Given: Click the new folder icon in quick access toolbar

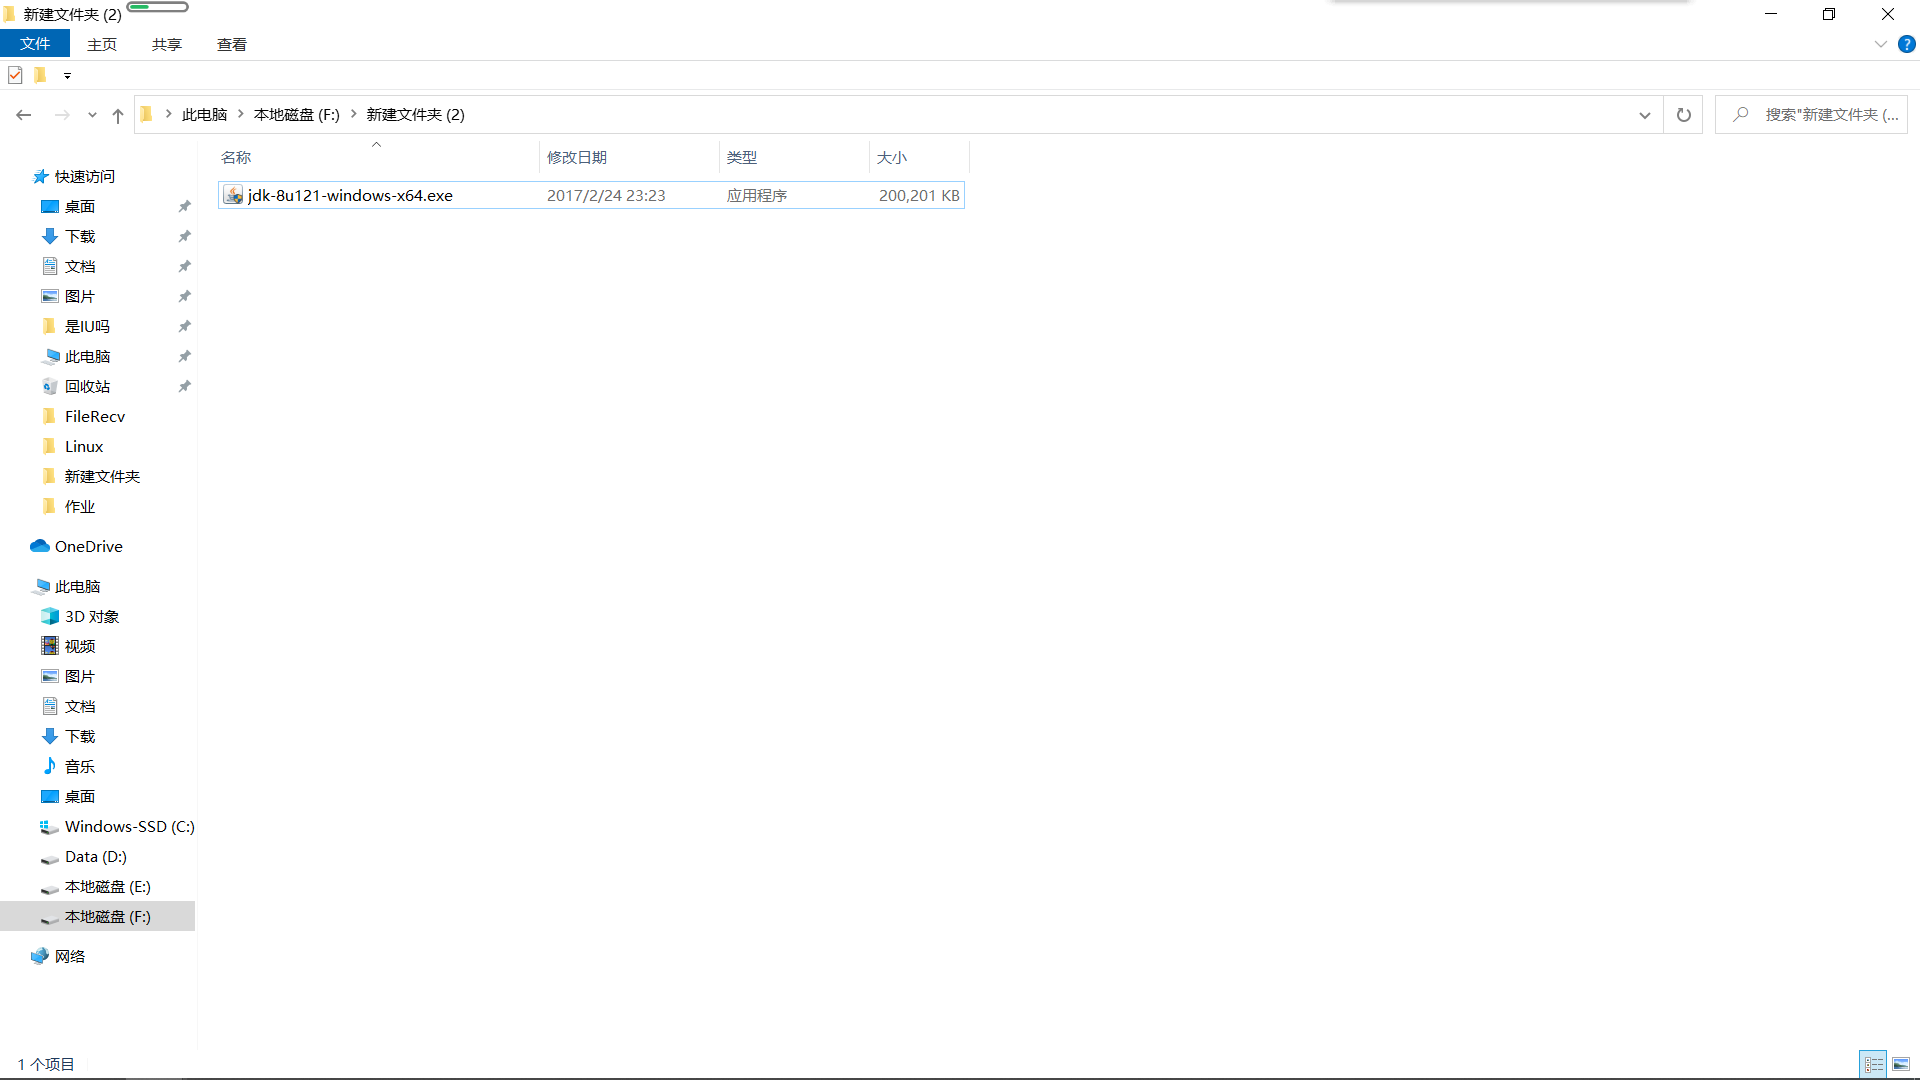Looking at the screenshot, I should click(x=40, y=75).
